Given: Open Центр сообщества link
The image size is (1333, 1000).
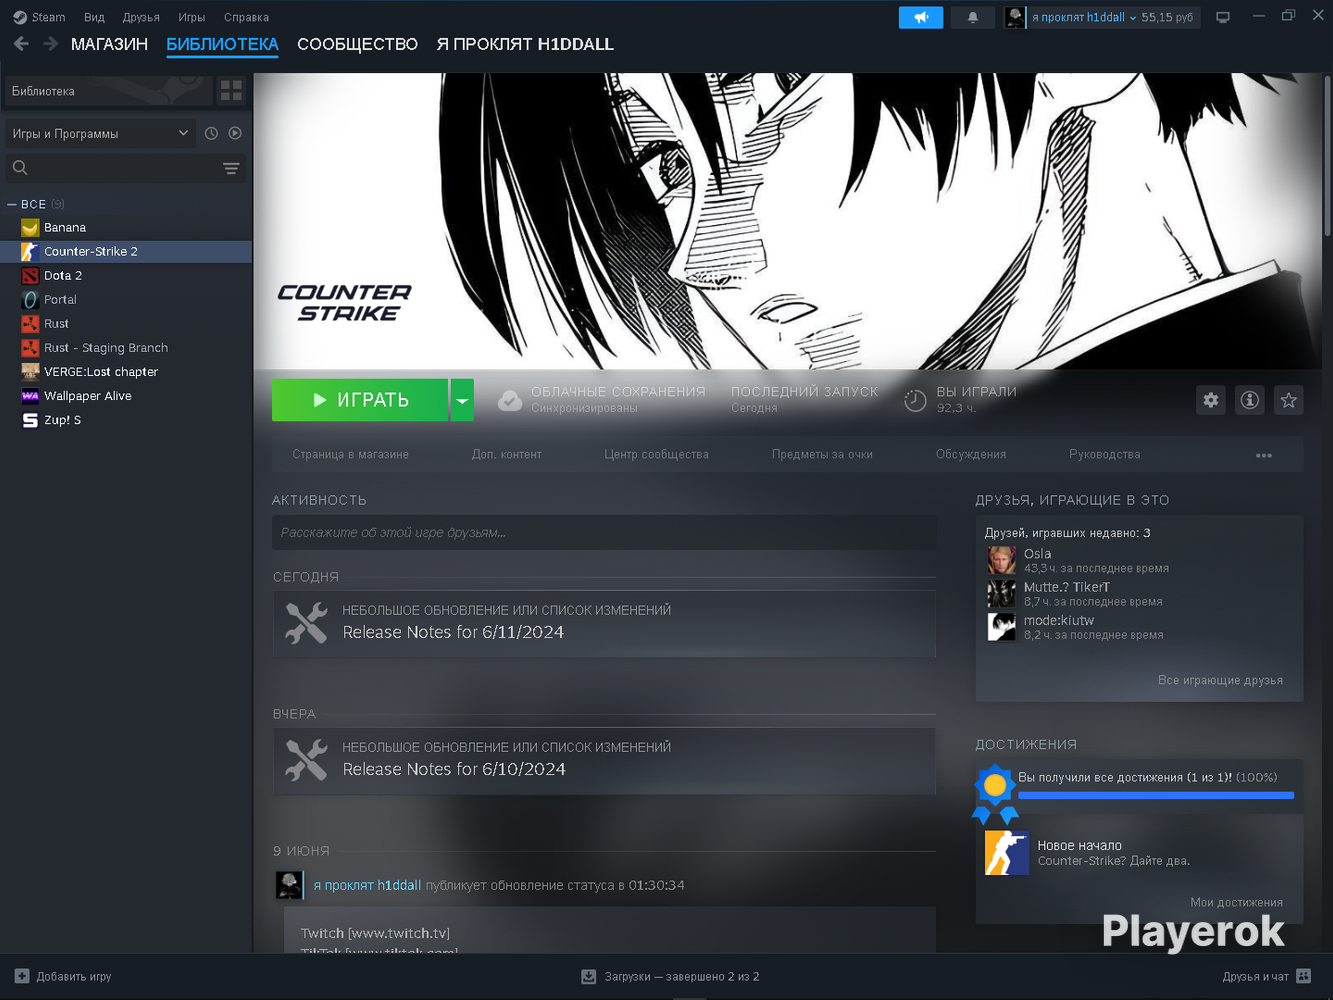Looking at the screenshot, I should point(656,455).
